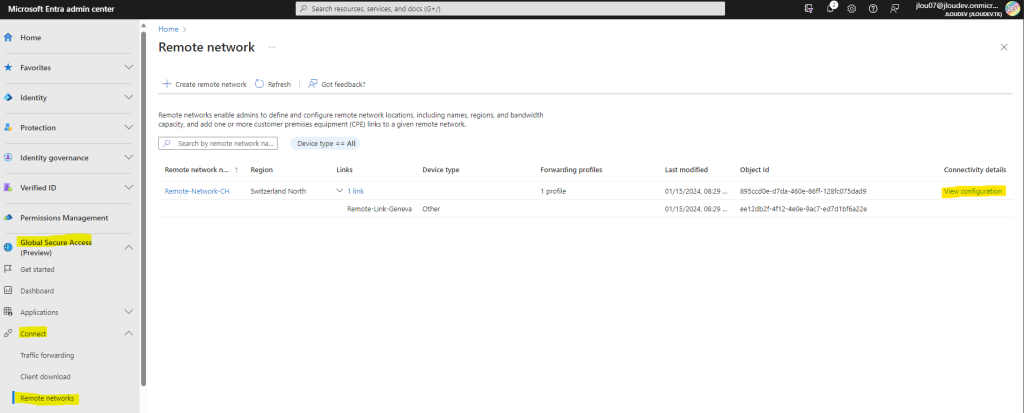
Task: Expand the Applications chevron
Action: (129, 312)
